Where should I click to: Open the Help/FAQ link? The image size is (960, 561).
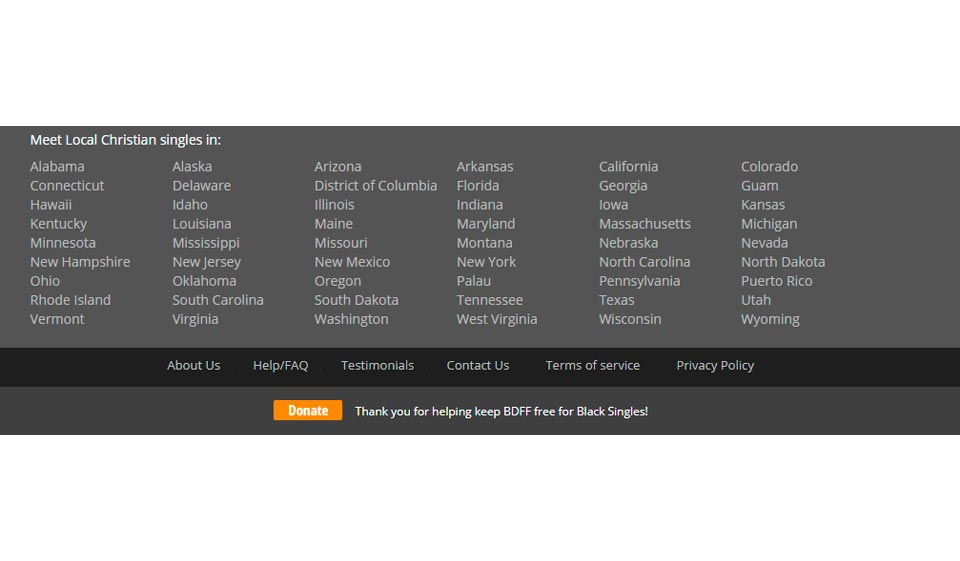pos(280,366)
